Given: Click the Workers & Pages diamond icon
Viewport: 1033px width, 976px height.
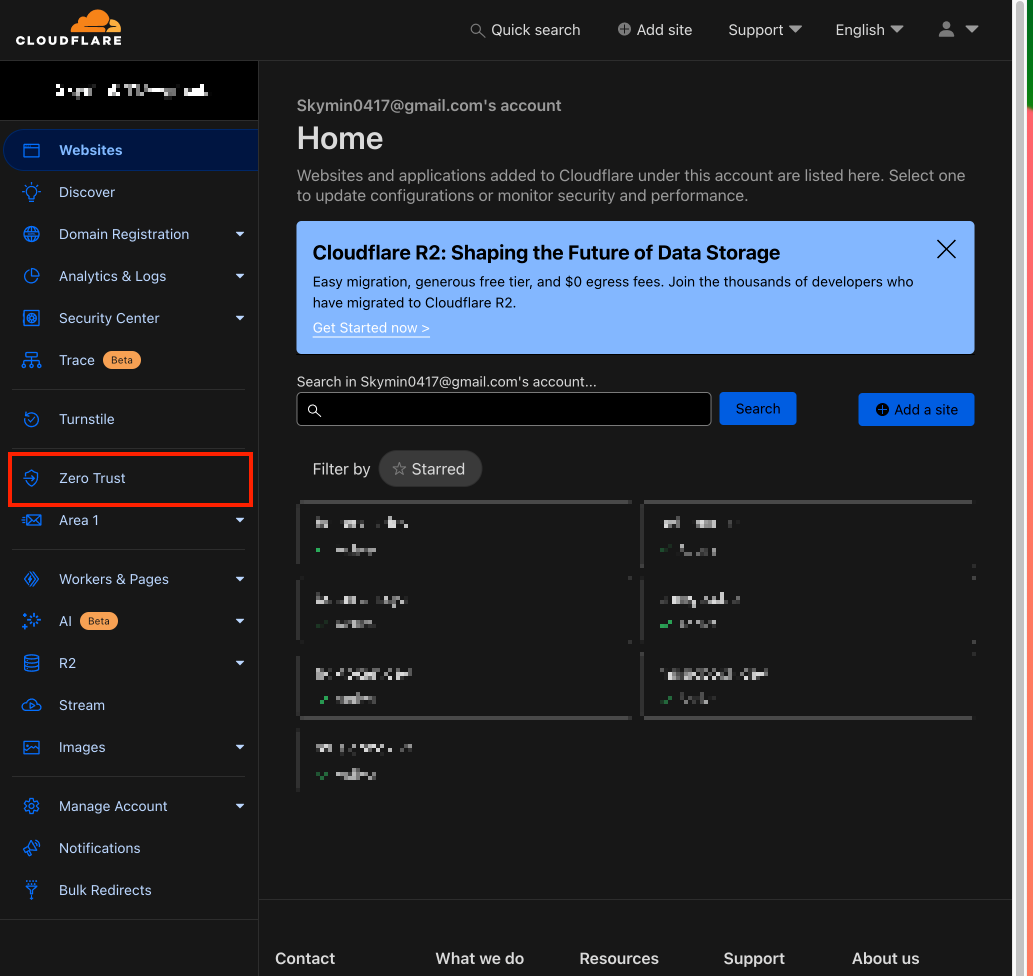Looking at the screenshot, I should click(32, 579).
